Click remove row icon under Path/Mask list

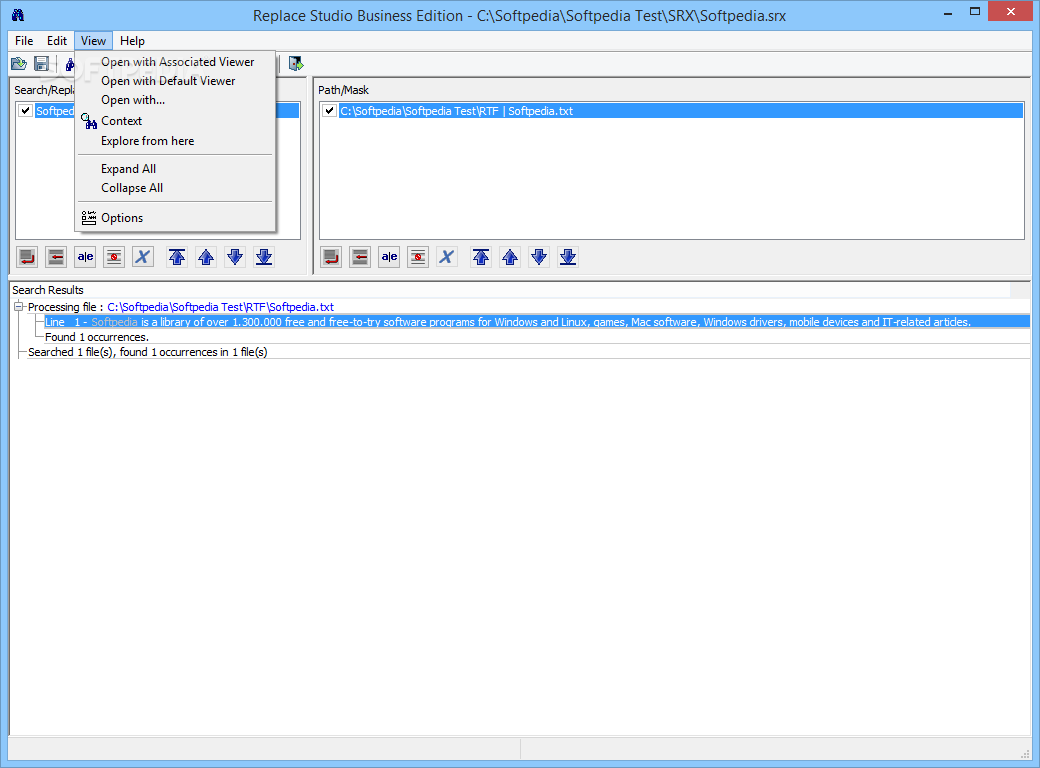418,257
